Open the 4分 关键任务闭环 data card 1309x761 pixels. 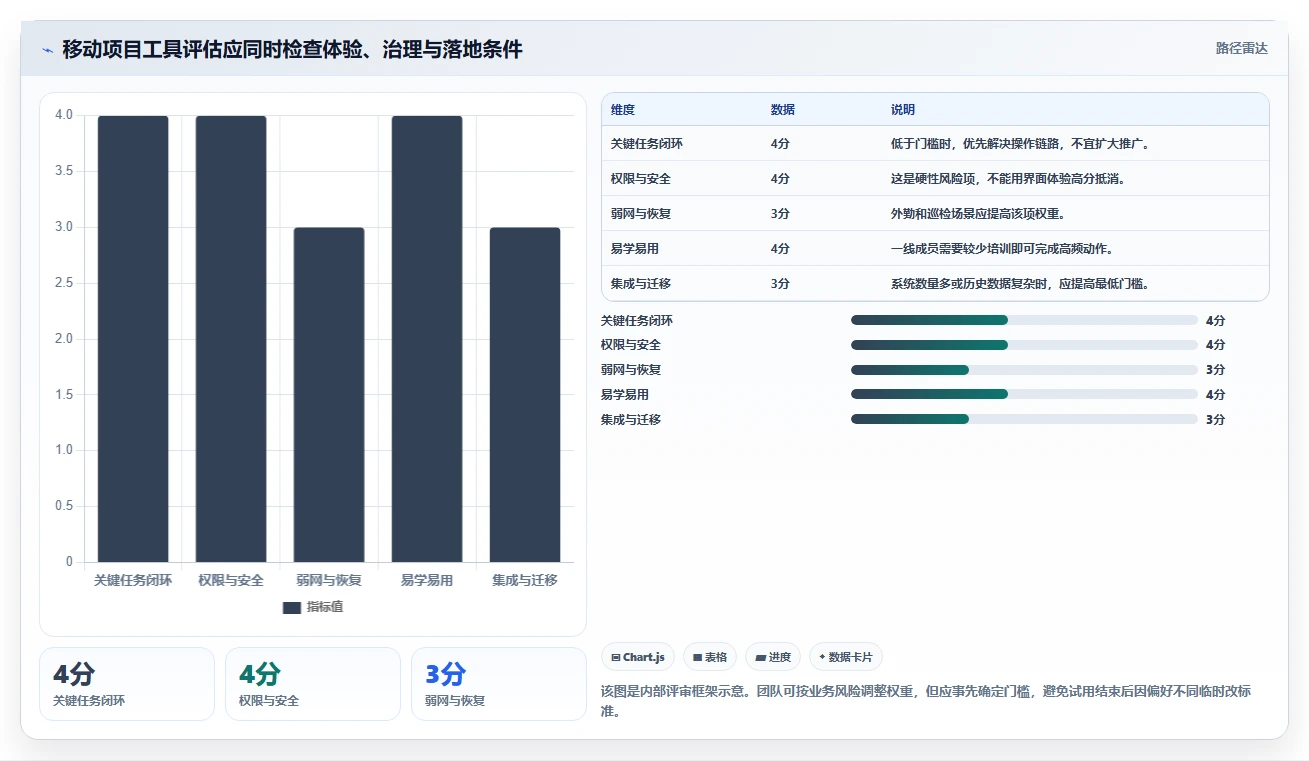127,684
